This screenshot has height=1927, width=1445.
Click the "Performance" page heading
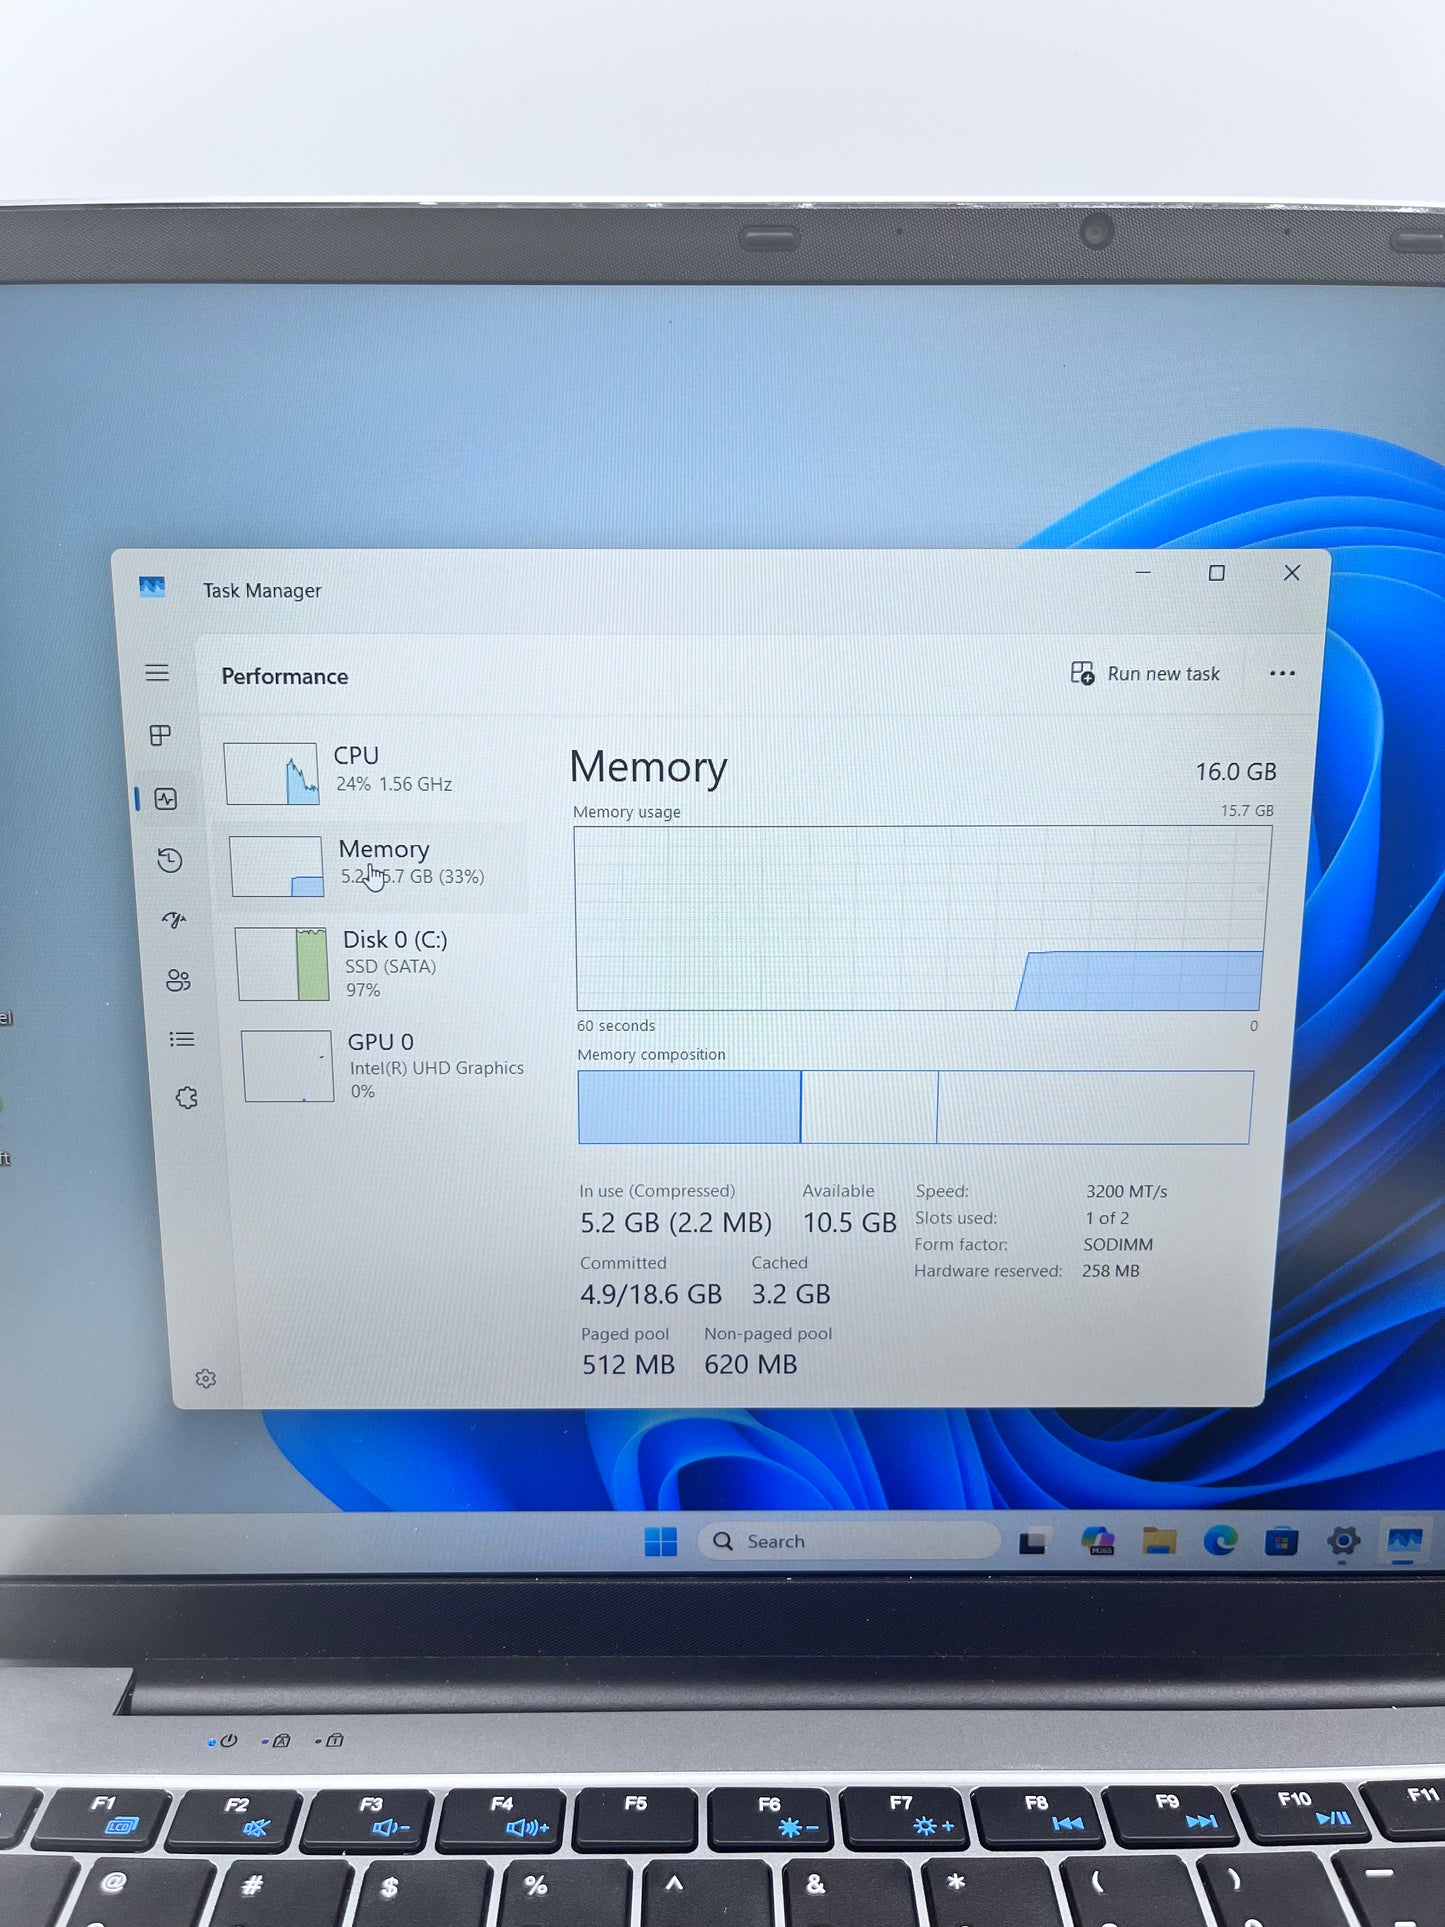pyautogui.click(x=285, y=677)
